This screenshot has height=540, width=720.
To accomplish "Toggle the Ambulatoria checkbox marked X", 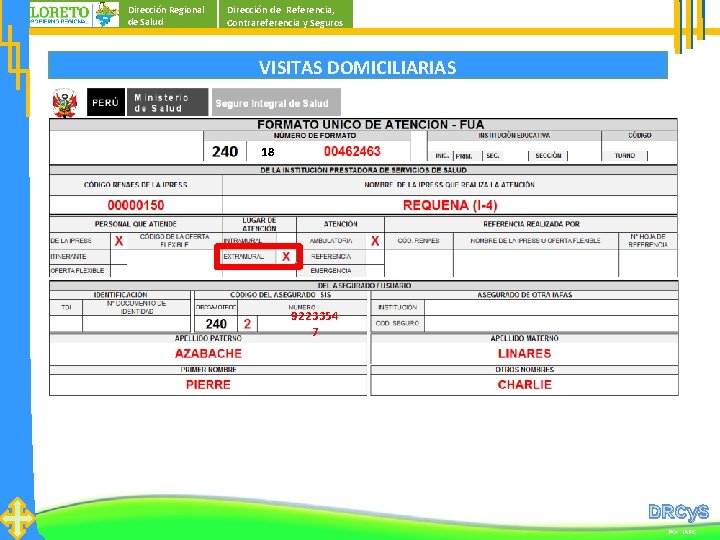I will click(x=375, y=241).
